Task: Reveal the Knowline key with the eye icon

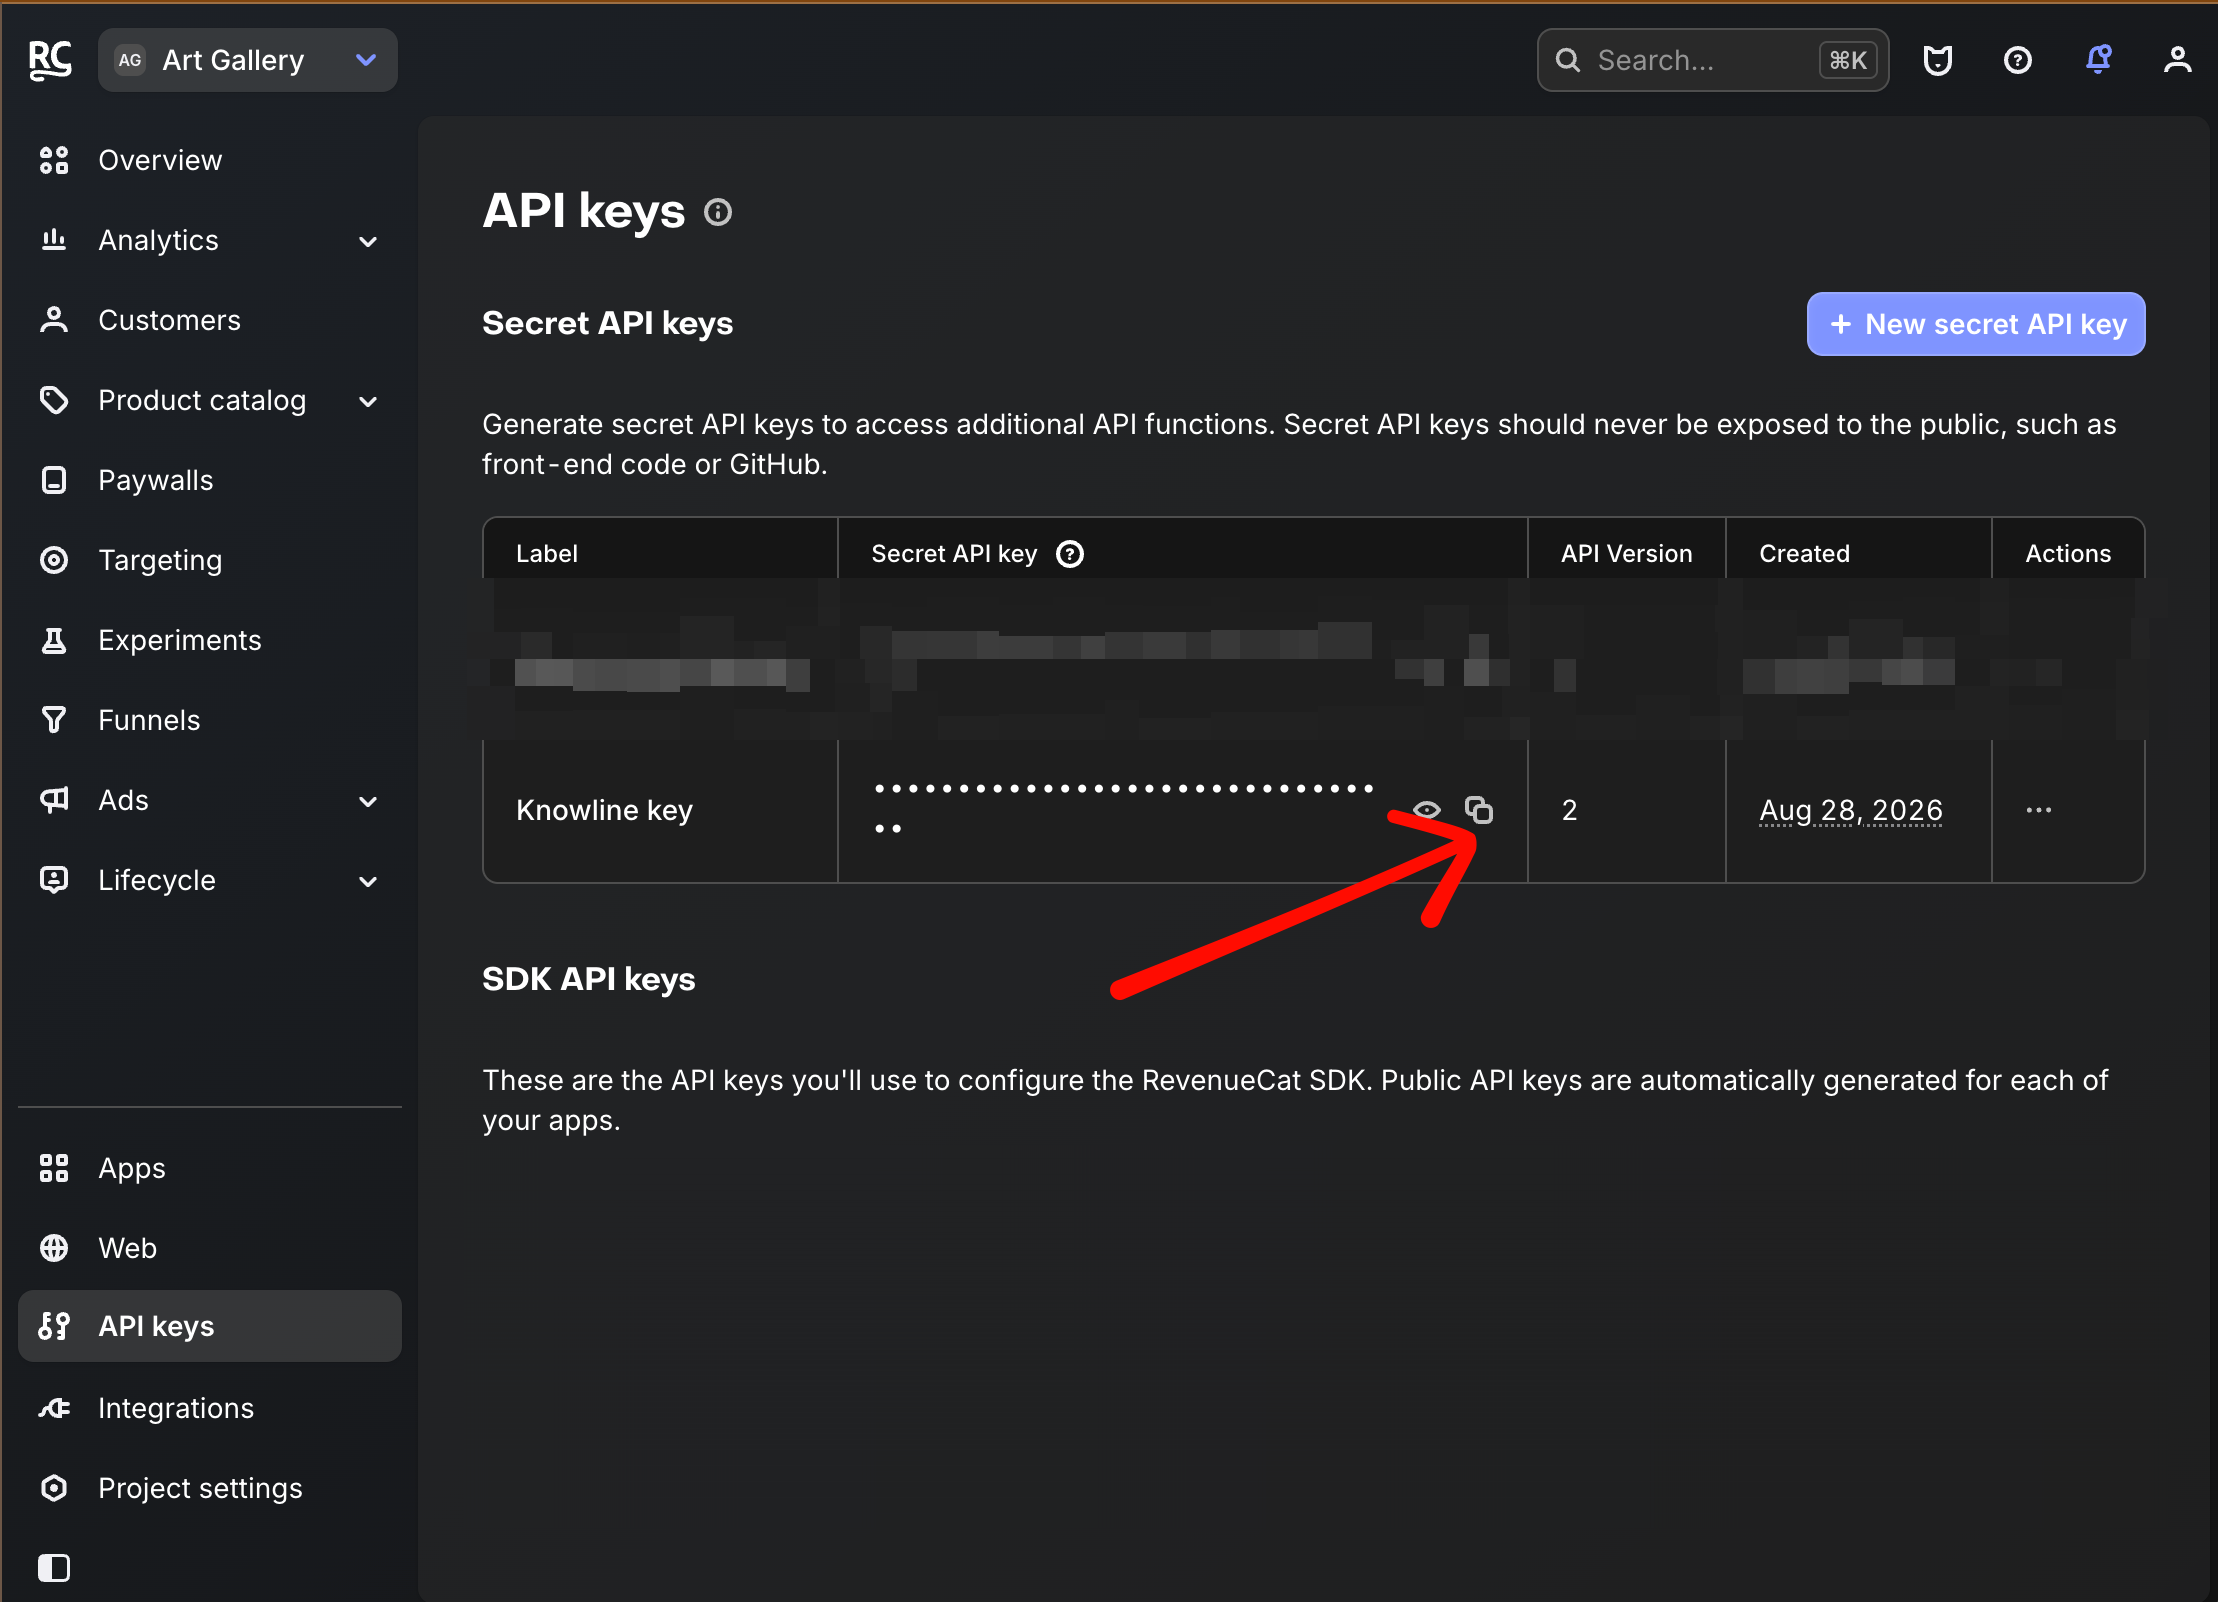Action: tap(1427, 810)
